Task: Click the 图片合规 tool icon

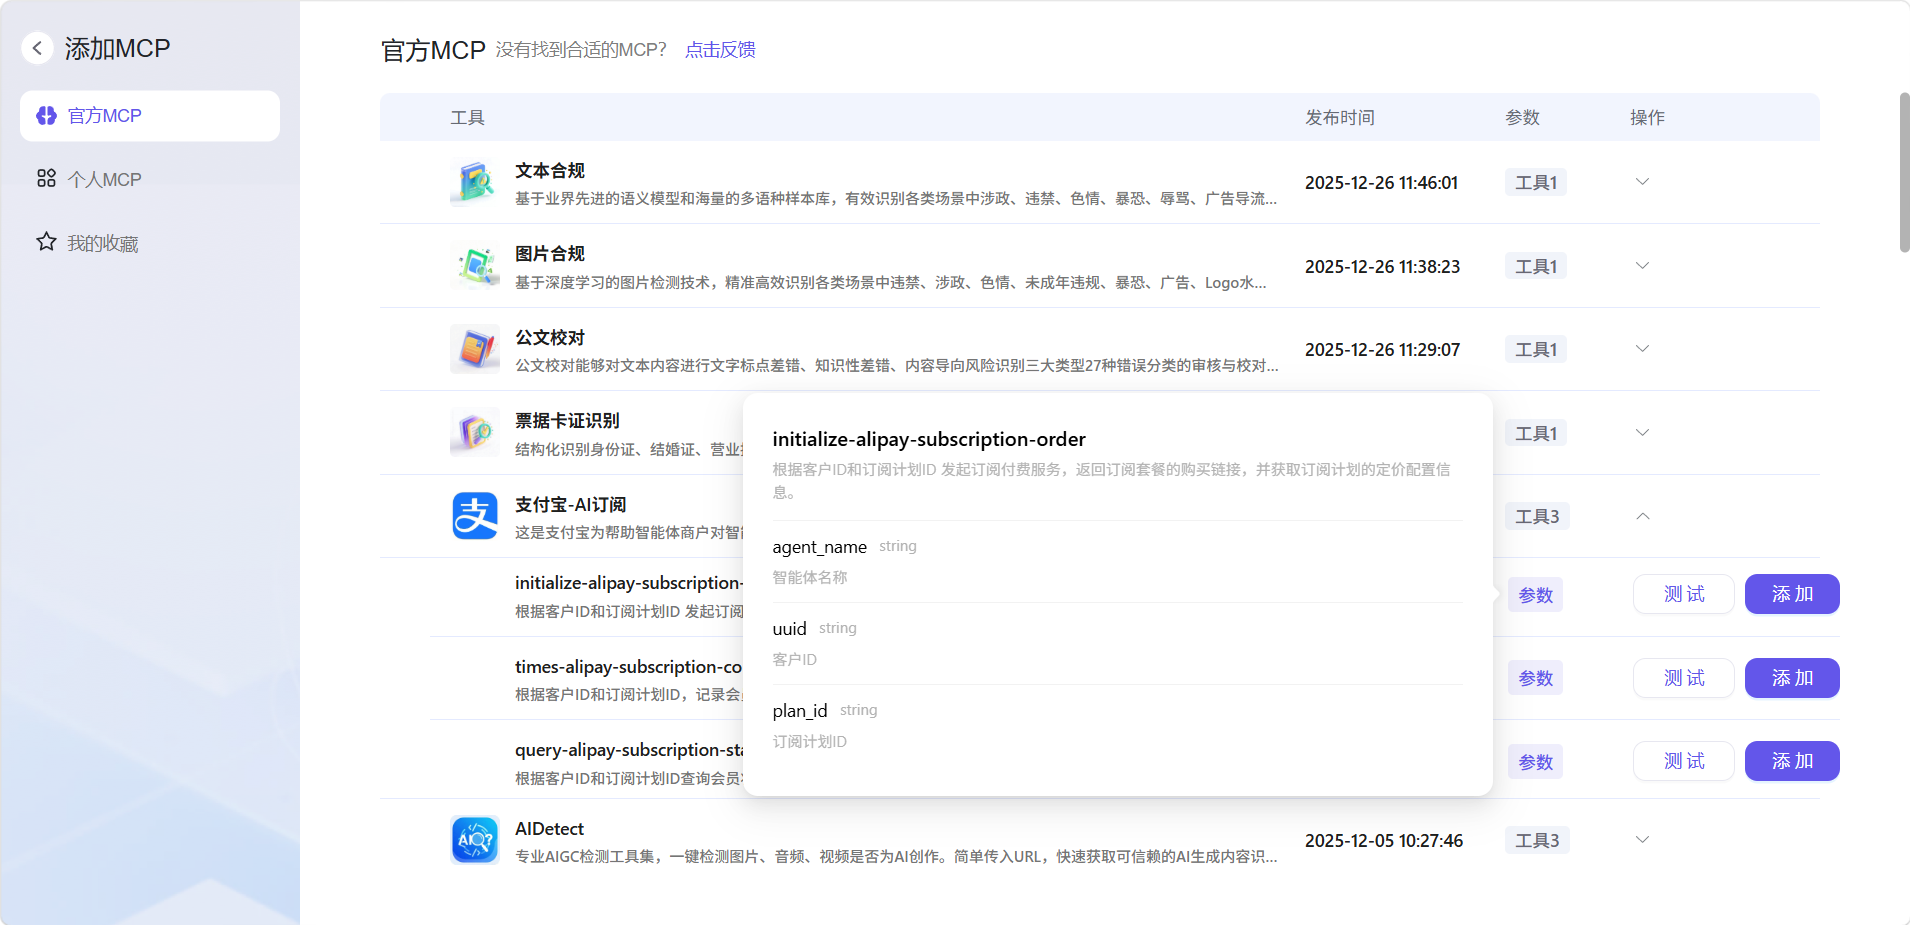Action: 475,266
